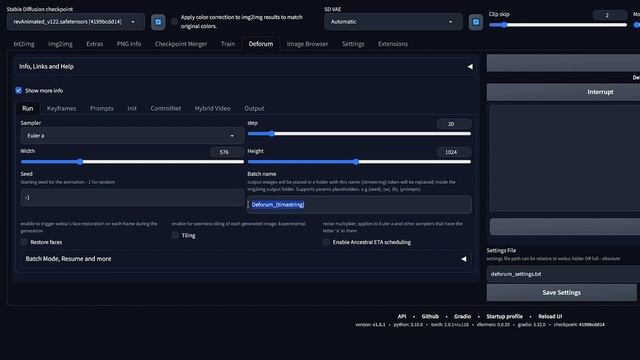The image size is (640, 360).
Task: Open the API link in footer
Action: 402,316
